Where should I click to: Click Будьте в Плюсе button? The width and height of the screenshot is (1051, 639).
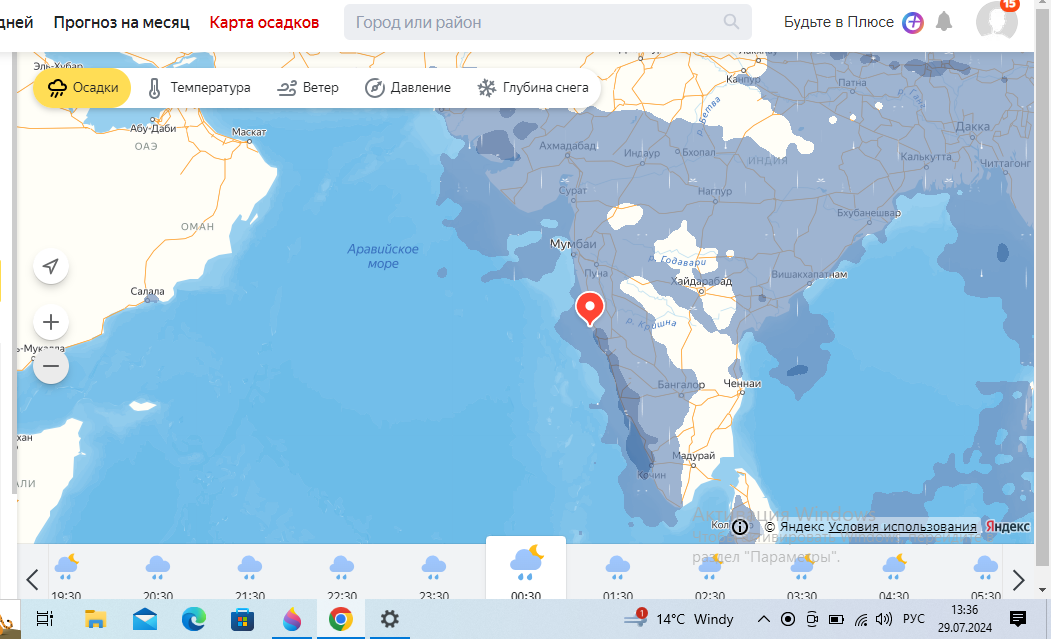click(853, 22)
